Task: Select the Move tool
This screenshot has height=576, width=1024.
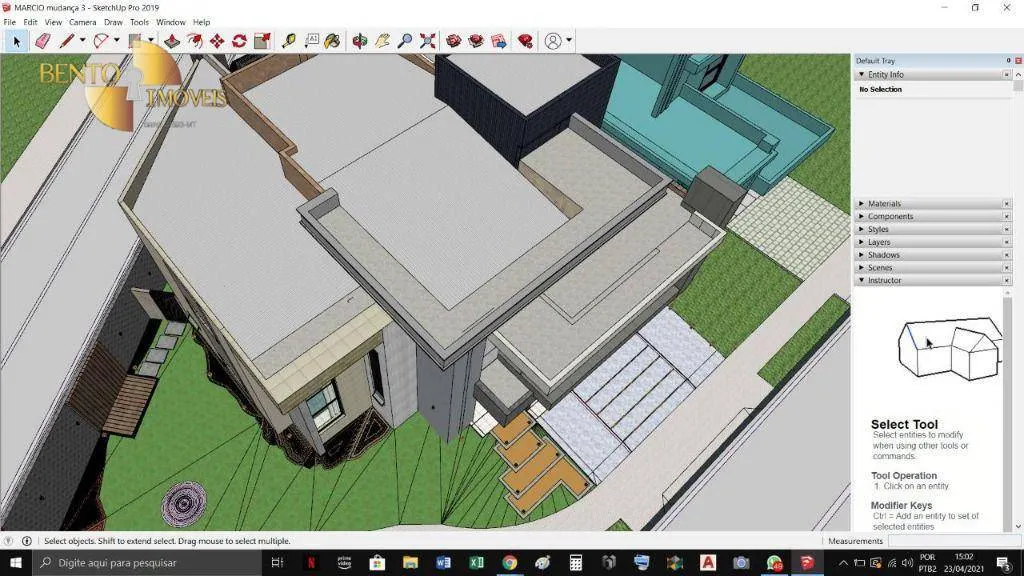Action: [x=217, y=41]
